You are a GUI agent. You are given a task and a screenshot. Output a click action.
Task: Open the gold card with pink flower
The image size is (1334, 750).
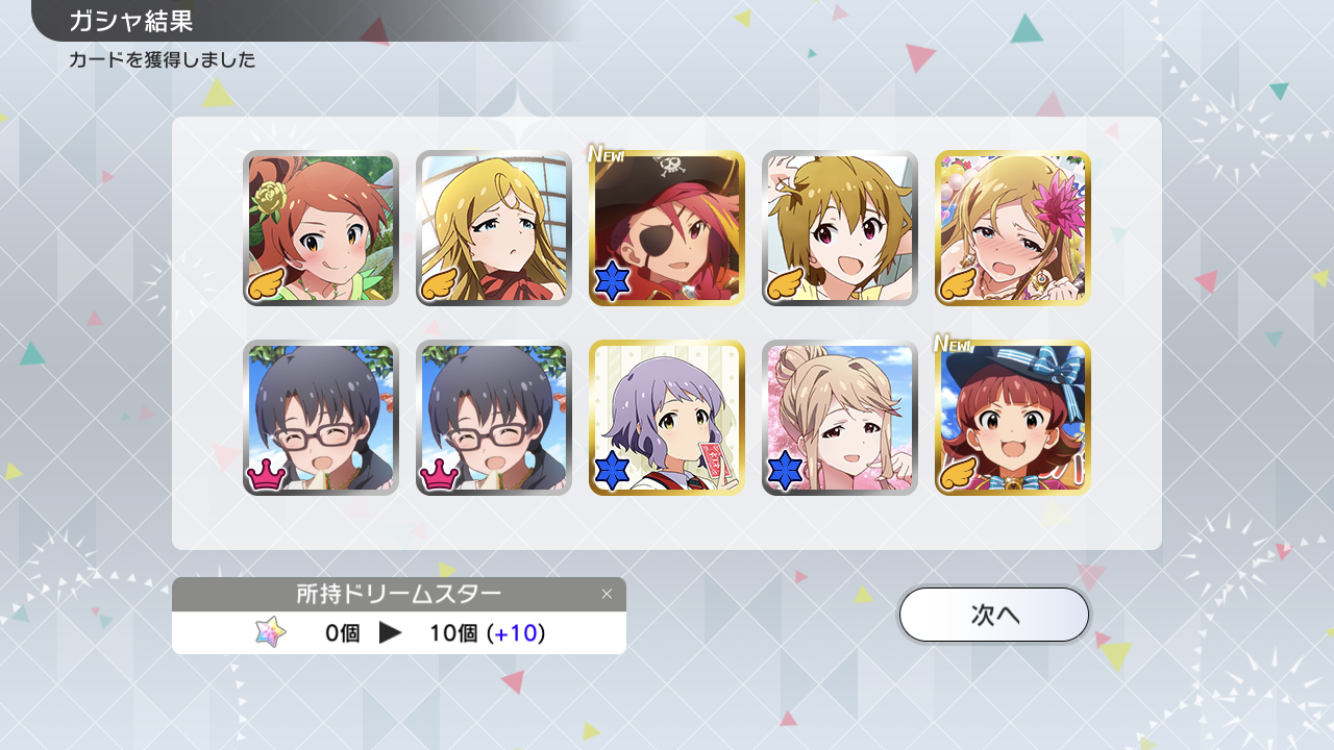1013,228
